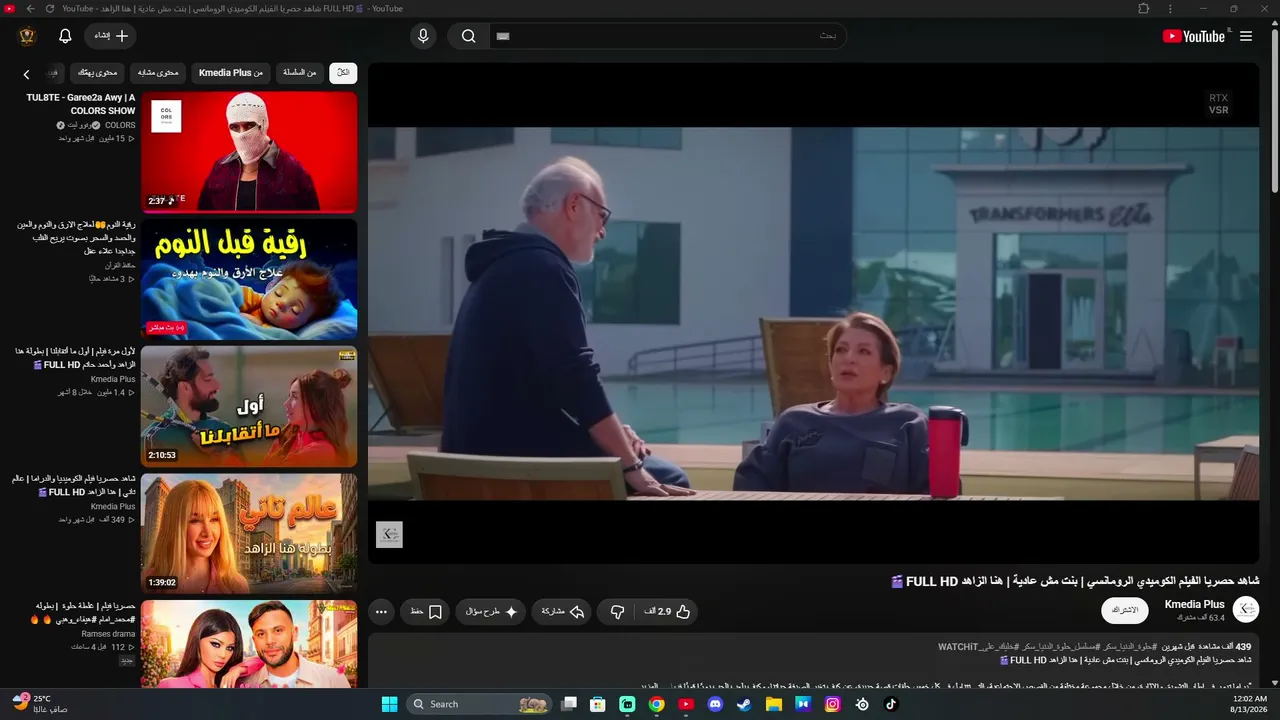Click the COLORS channel name
The width and height of the screenshot is (1280, 720).
pos(120,125)
